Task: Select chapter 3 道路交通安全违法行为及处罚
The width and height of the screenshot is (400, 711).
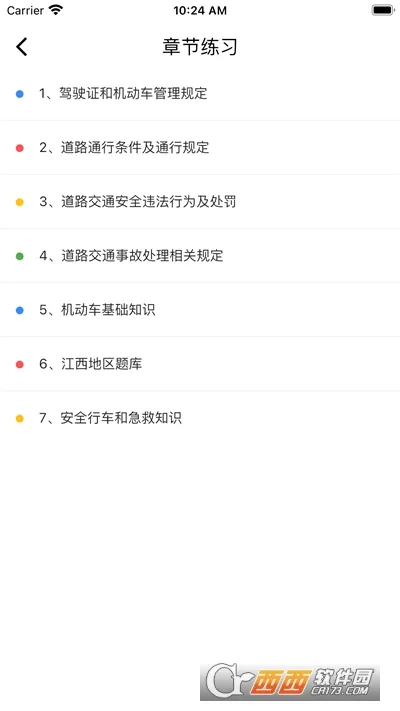Action: click(x=200, y=202)
